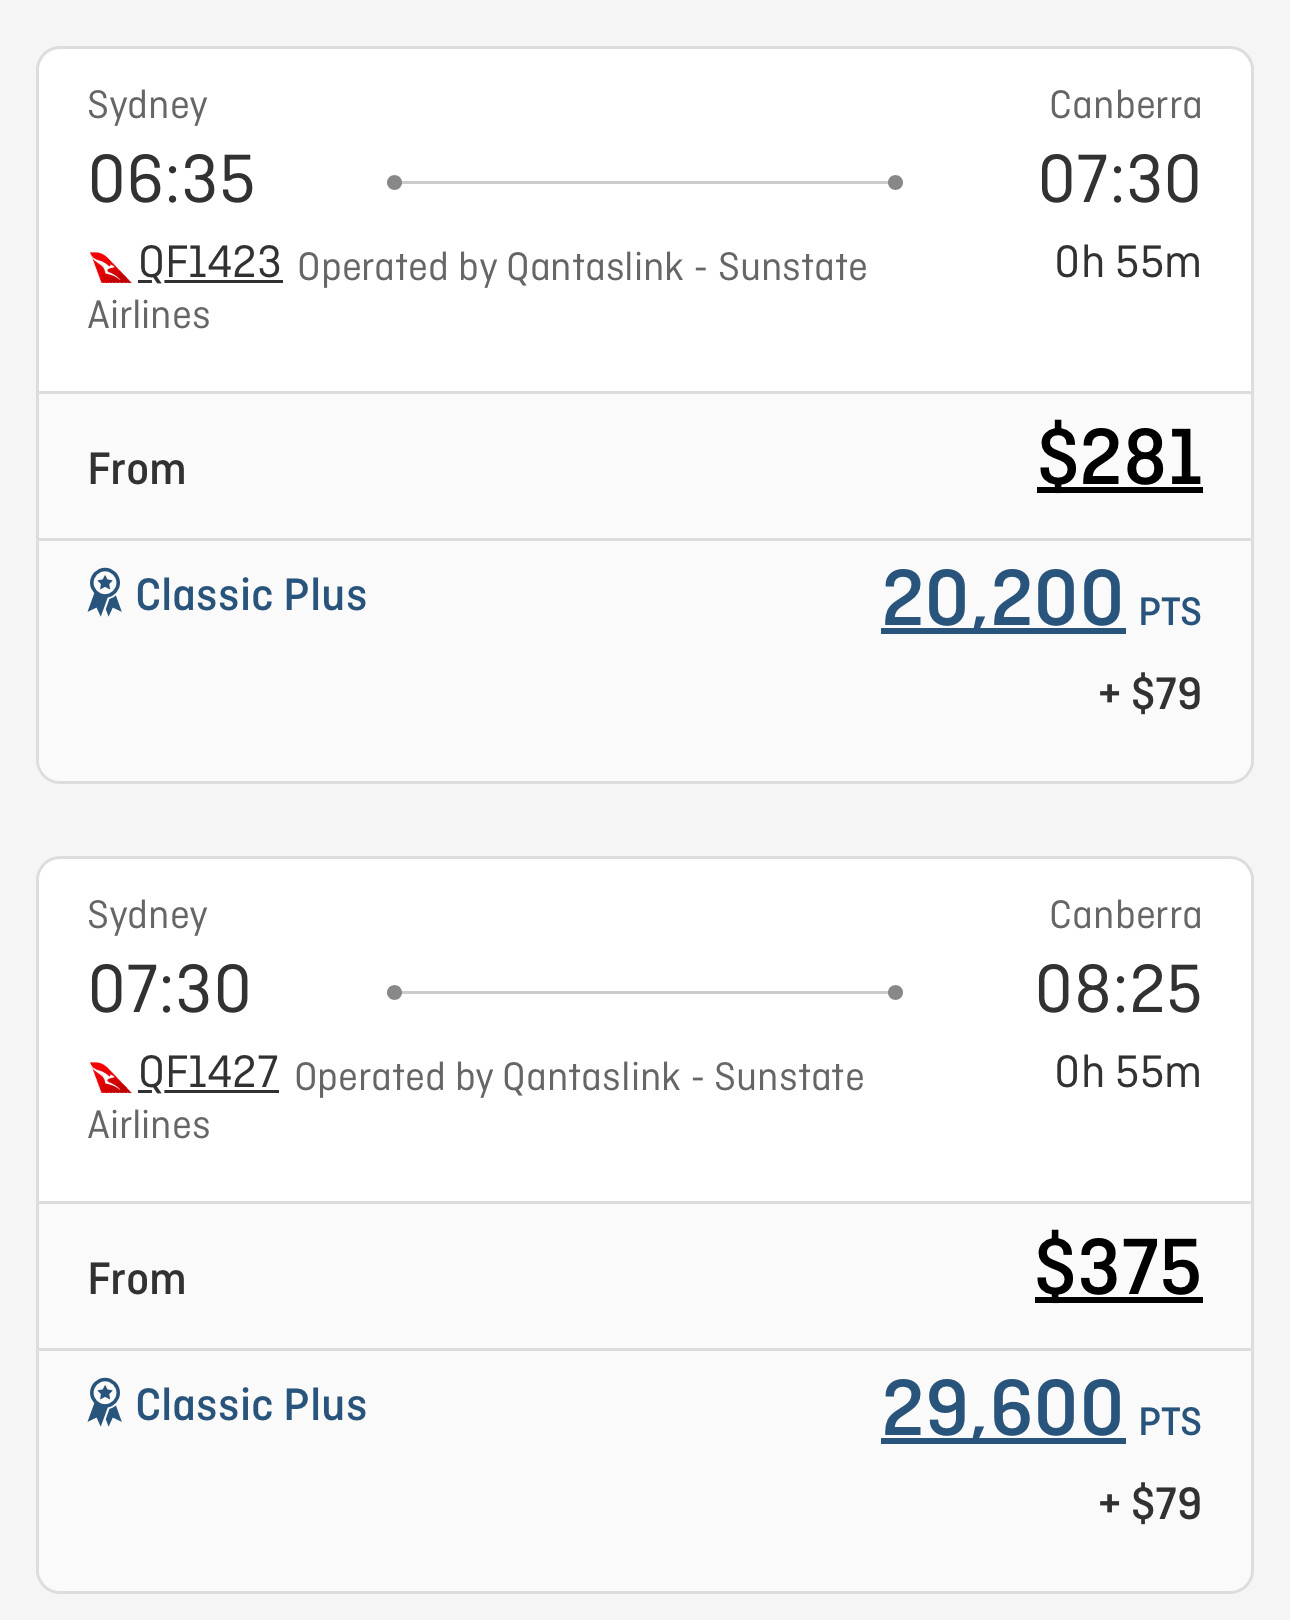
Task: Click Classic Plus ribbon icon on first flight
Action: (105, 593)
